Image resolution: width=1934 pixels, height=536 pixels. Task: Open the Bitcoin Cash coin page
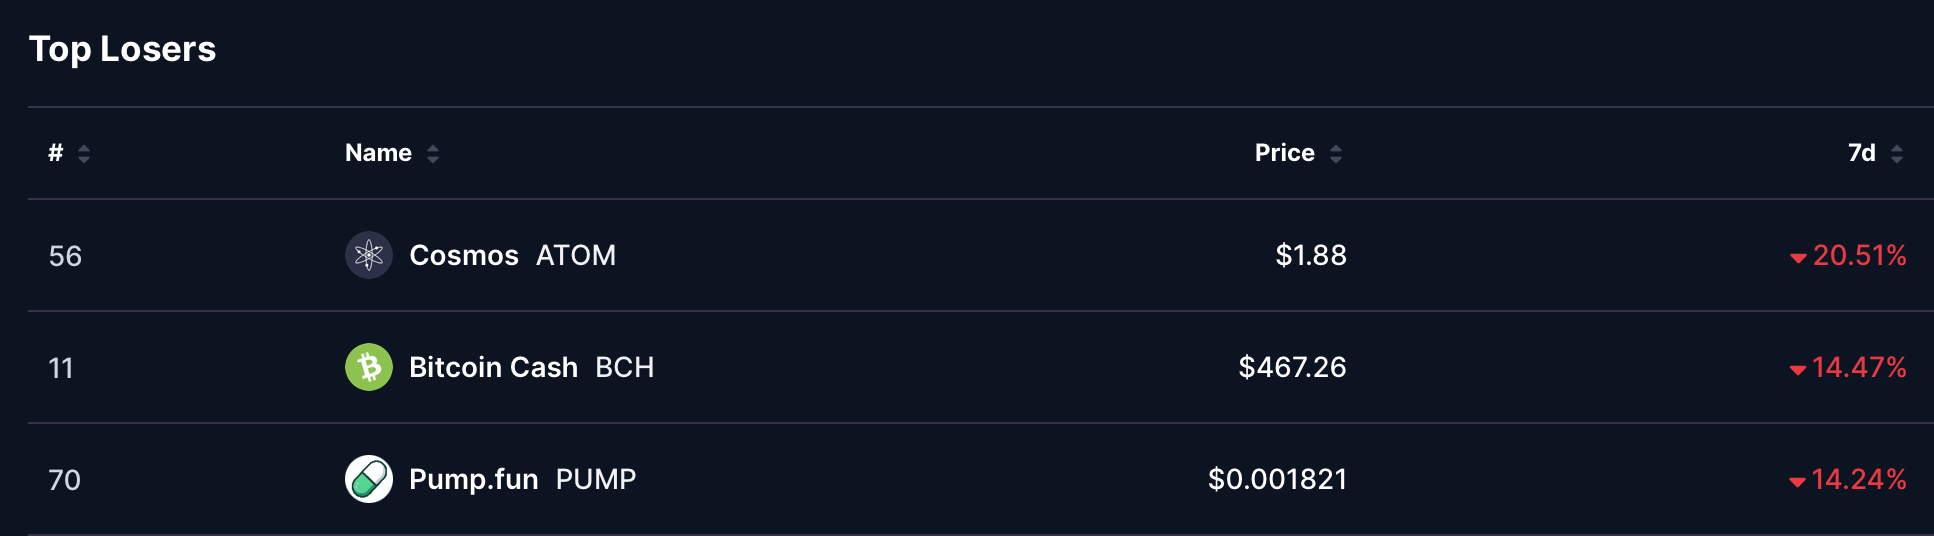493,367
